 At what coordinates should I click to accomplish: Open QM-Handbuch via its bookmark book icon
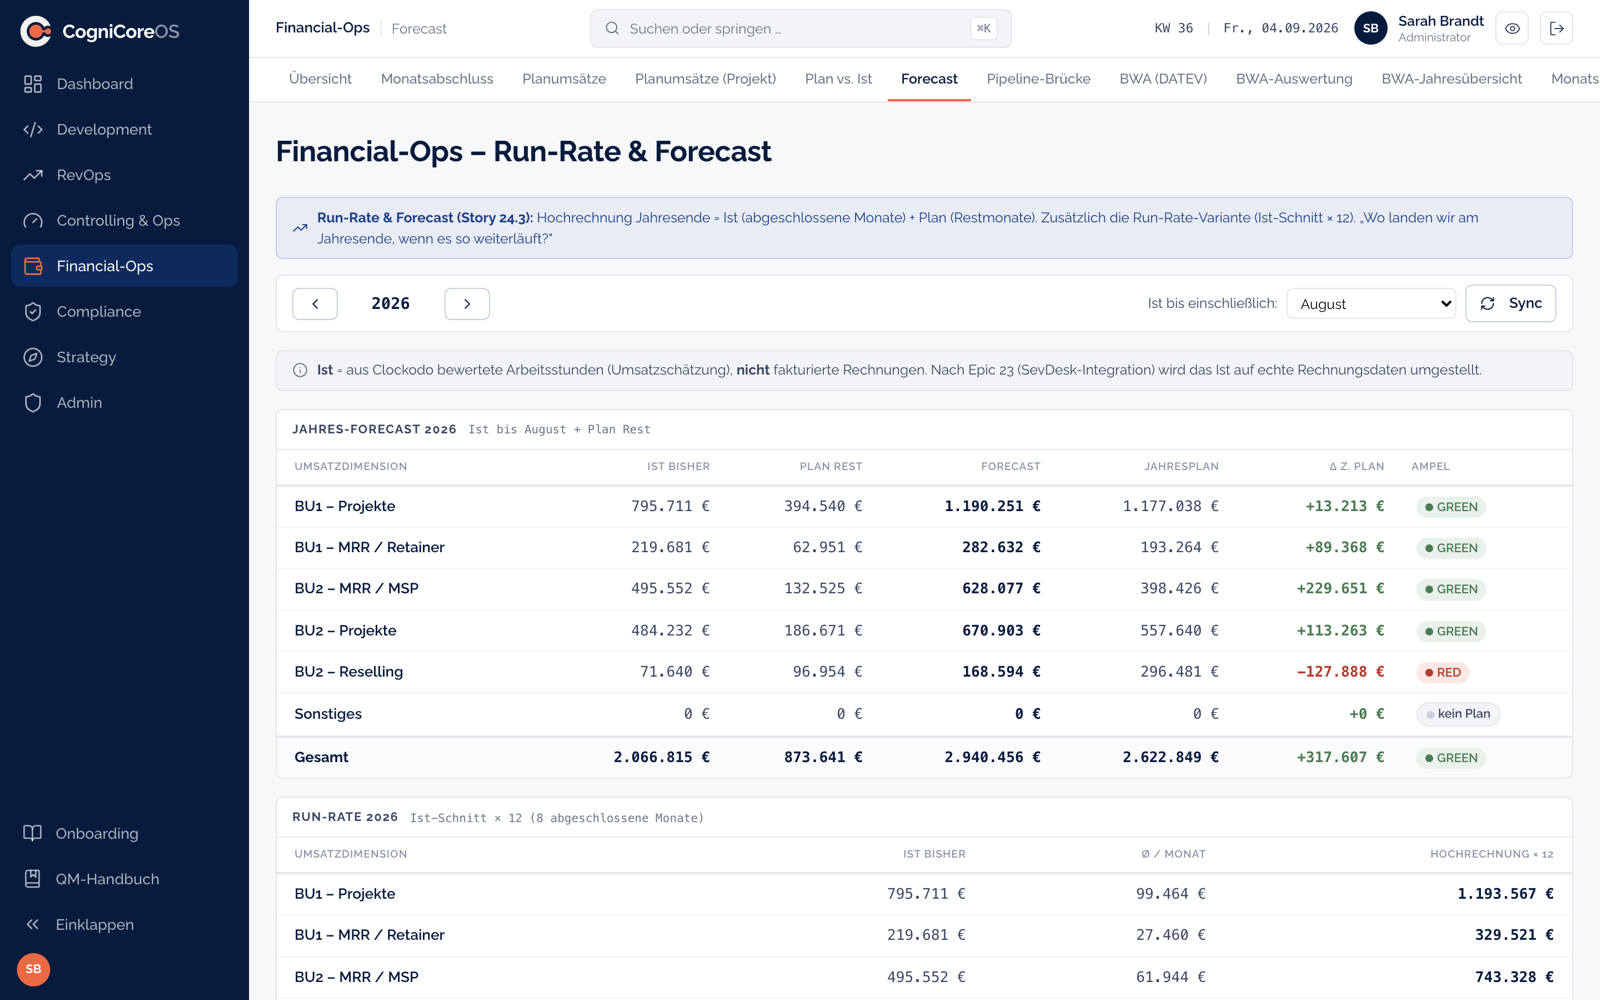33,879
